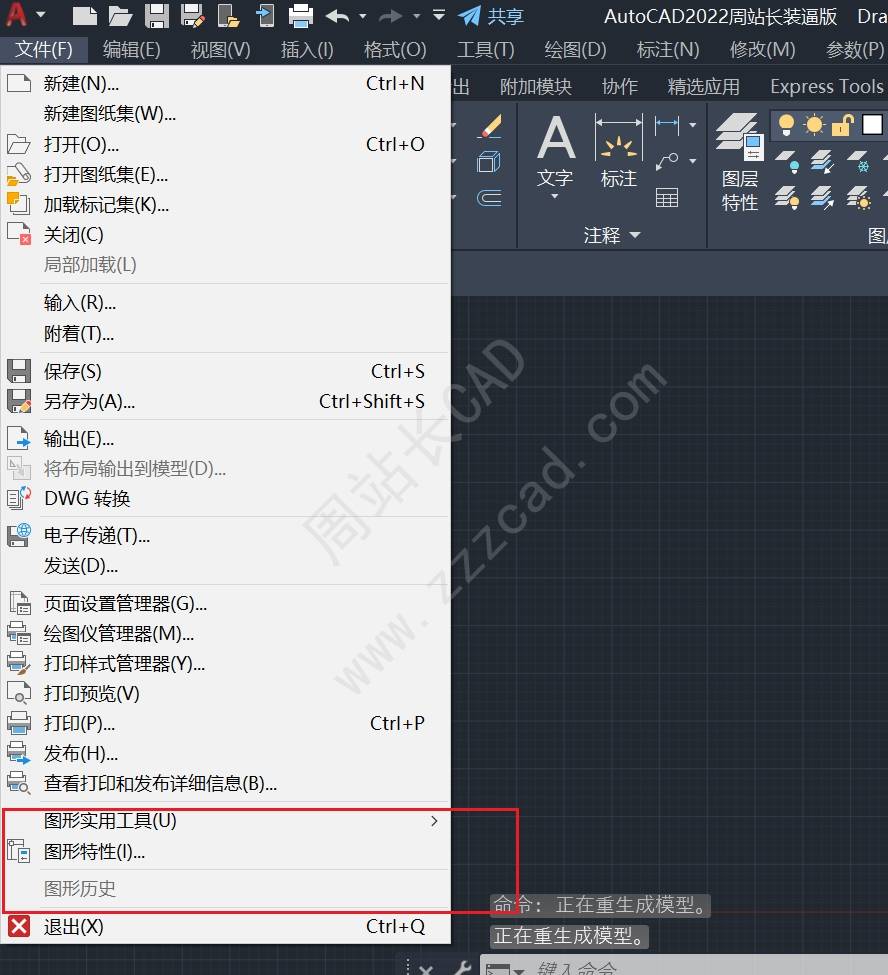Click the AutoCAD application logo button
The height and width of the screenshot is (975, 888).
[x=17, y=15]
